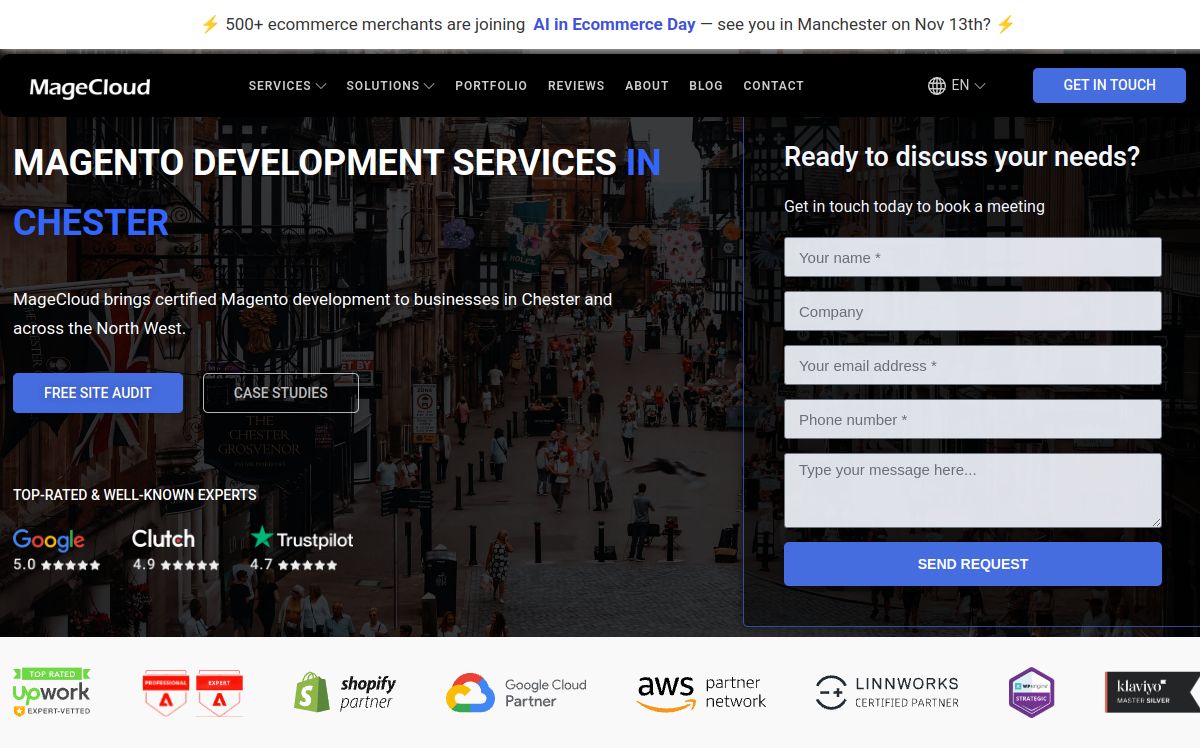1200x750 pixels.
Task: Click the Trustpilot rating logo
Action: [x=302, y=538]
